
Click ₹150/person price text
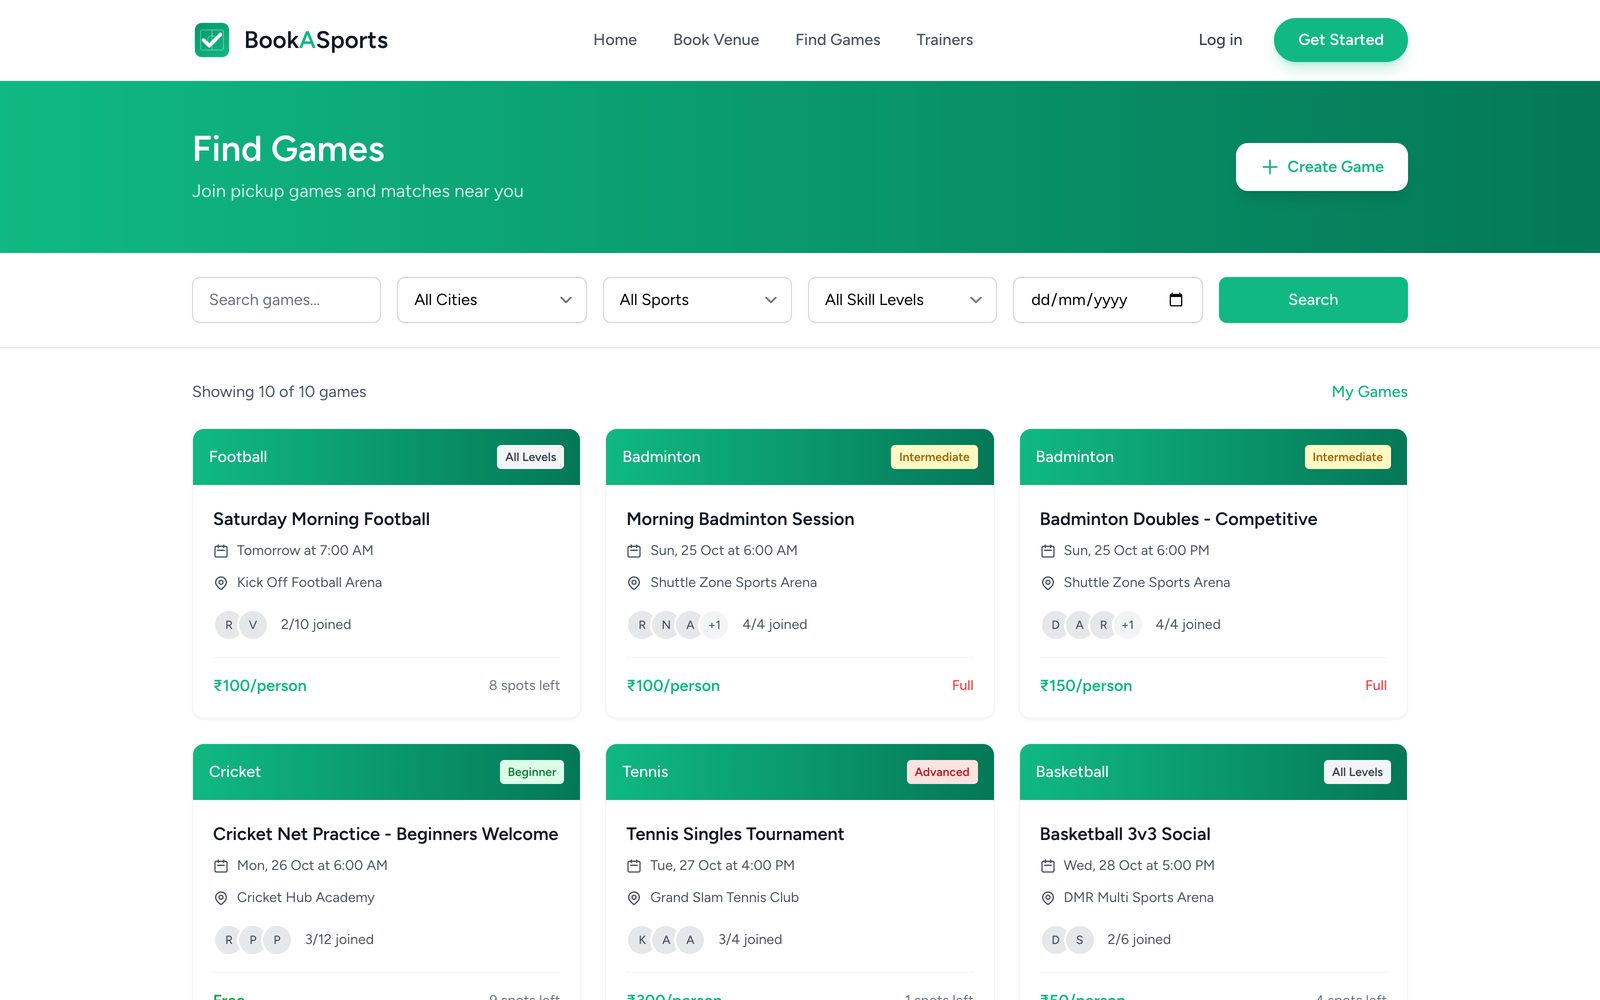(1086, 686)
